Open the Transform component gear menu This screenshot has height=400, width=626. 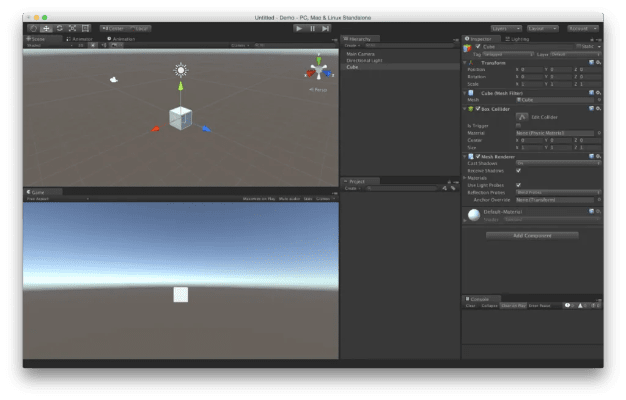(x=598, y=62)
